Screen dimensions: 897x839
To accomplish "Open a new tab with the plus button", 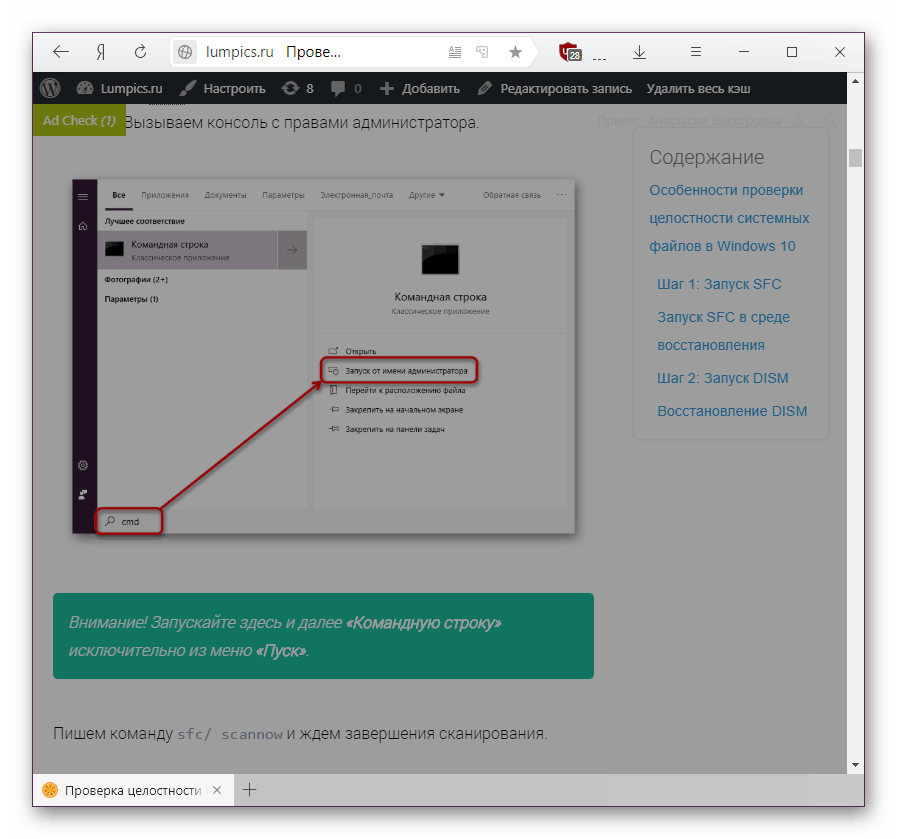I will pyautogui.click(x=249, y=790).
